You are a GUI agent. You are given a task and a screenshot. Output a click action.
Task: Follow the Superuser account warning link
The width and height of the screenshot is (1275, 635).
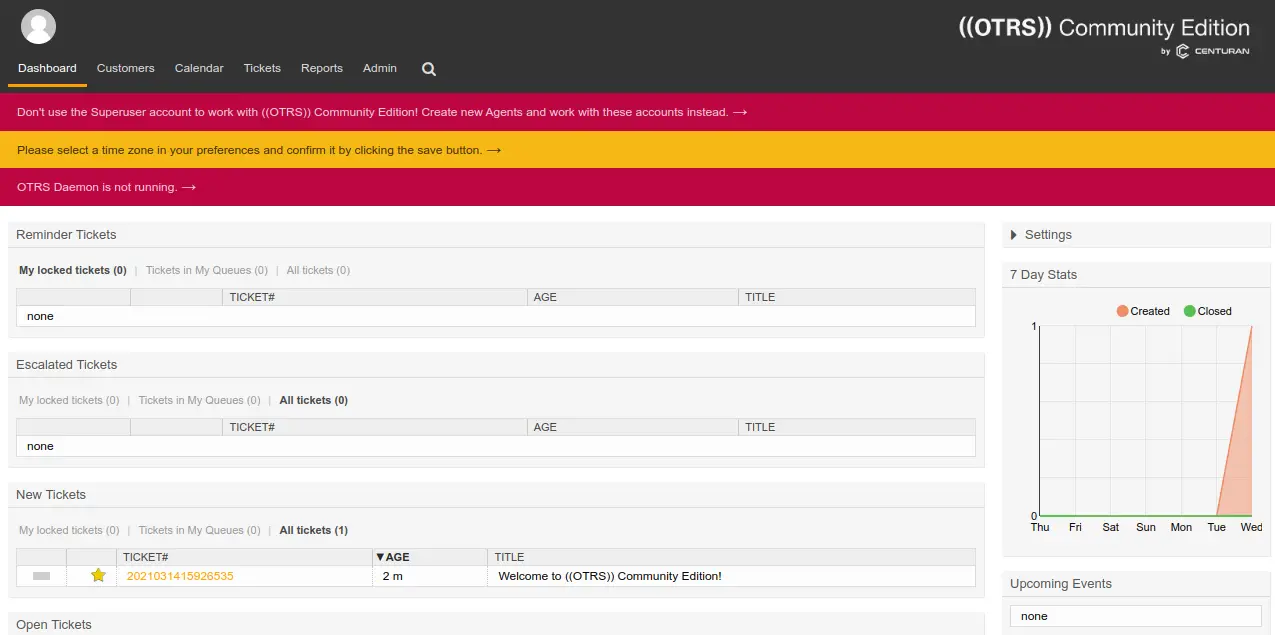[382, 112]
